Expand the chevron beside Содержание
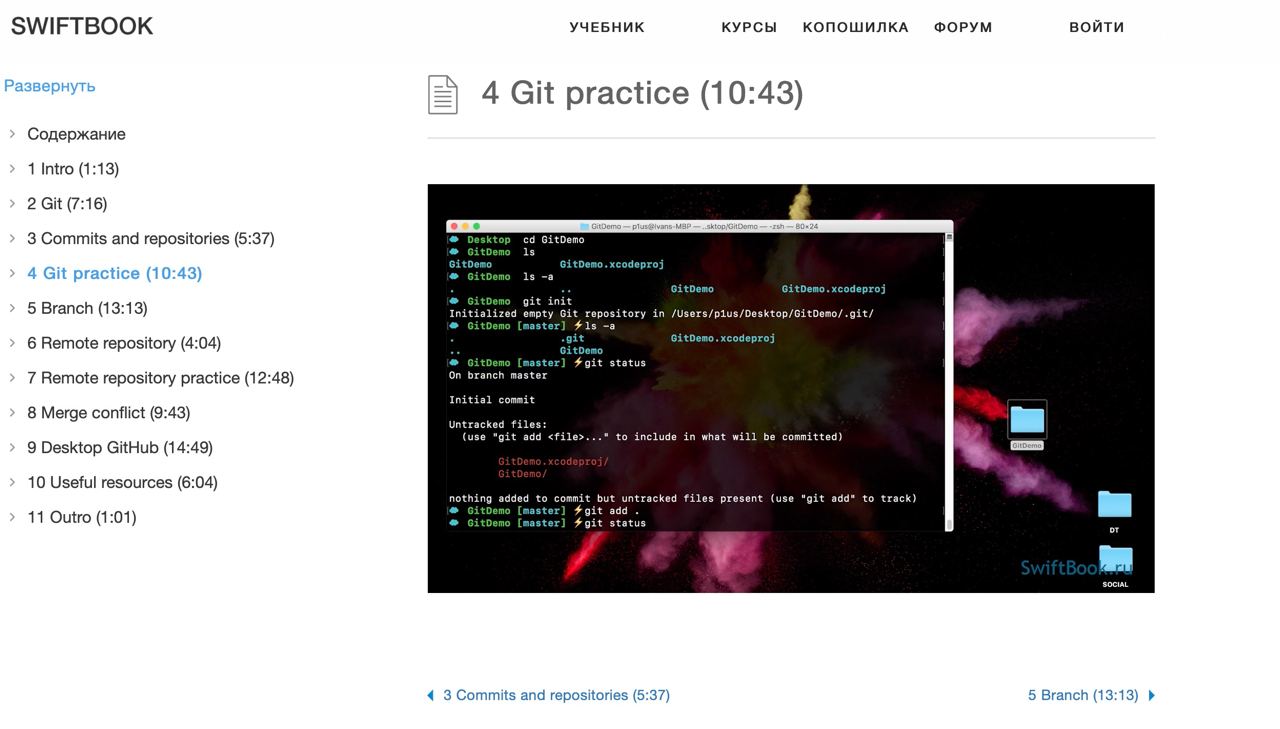 click(12, 133)
